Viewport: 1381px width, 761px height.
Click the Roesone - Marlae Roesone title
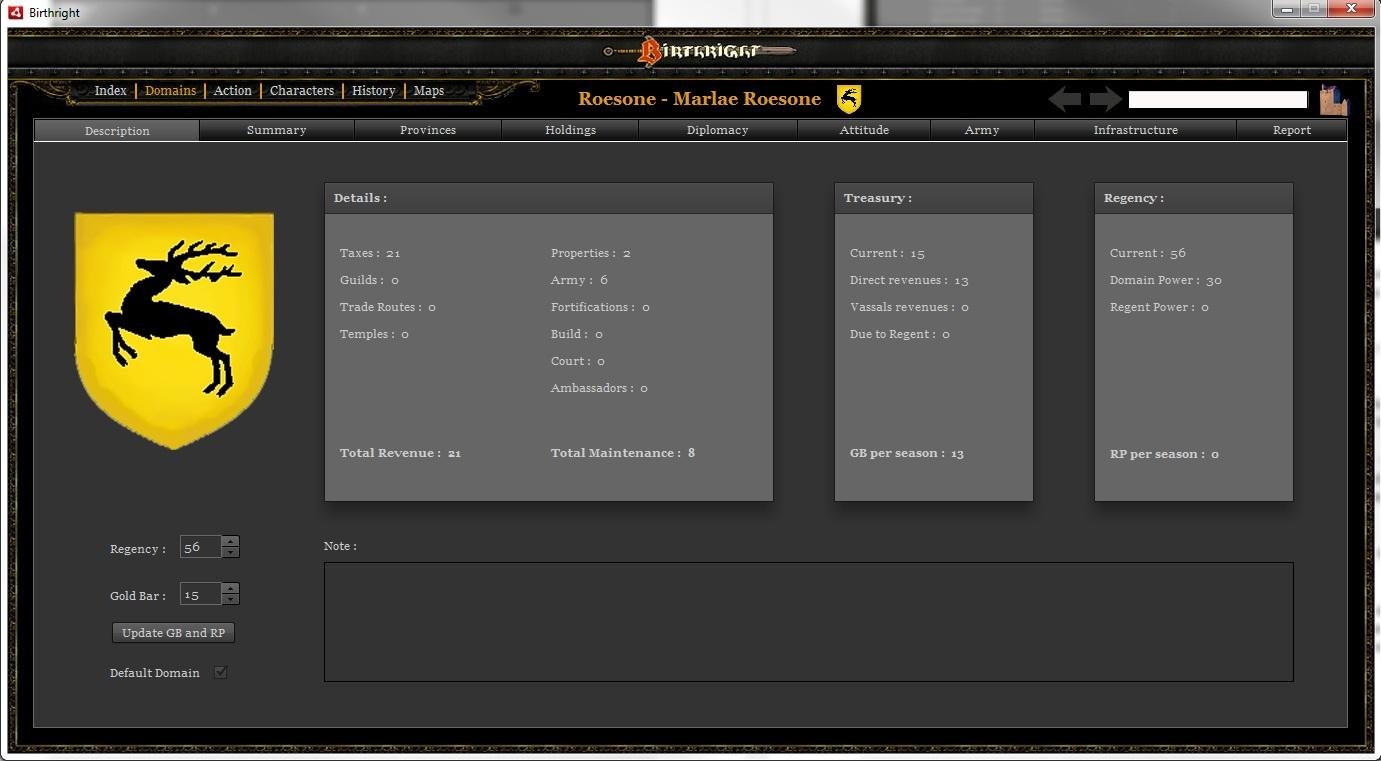point(699,99)
